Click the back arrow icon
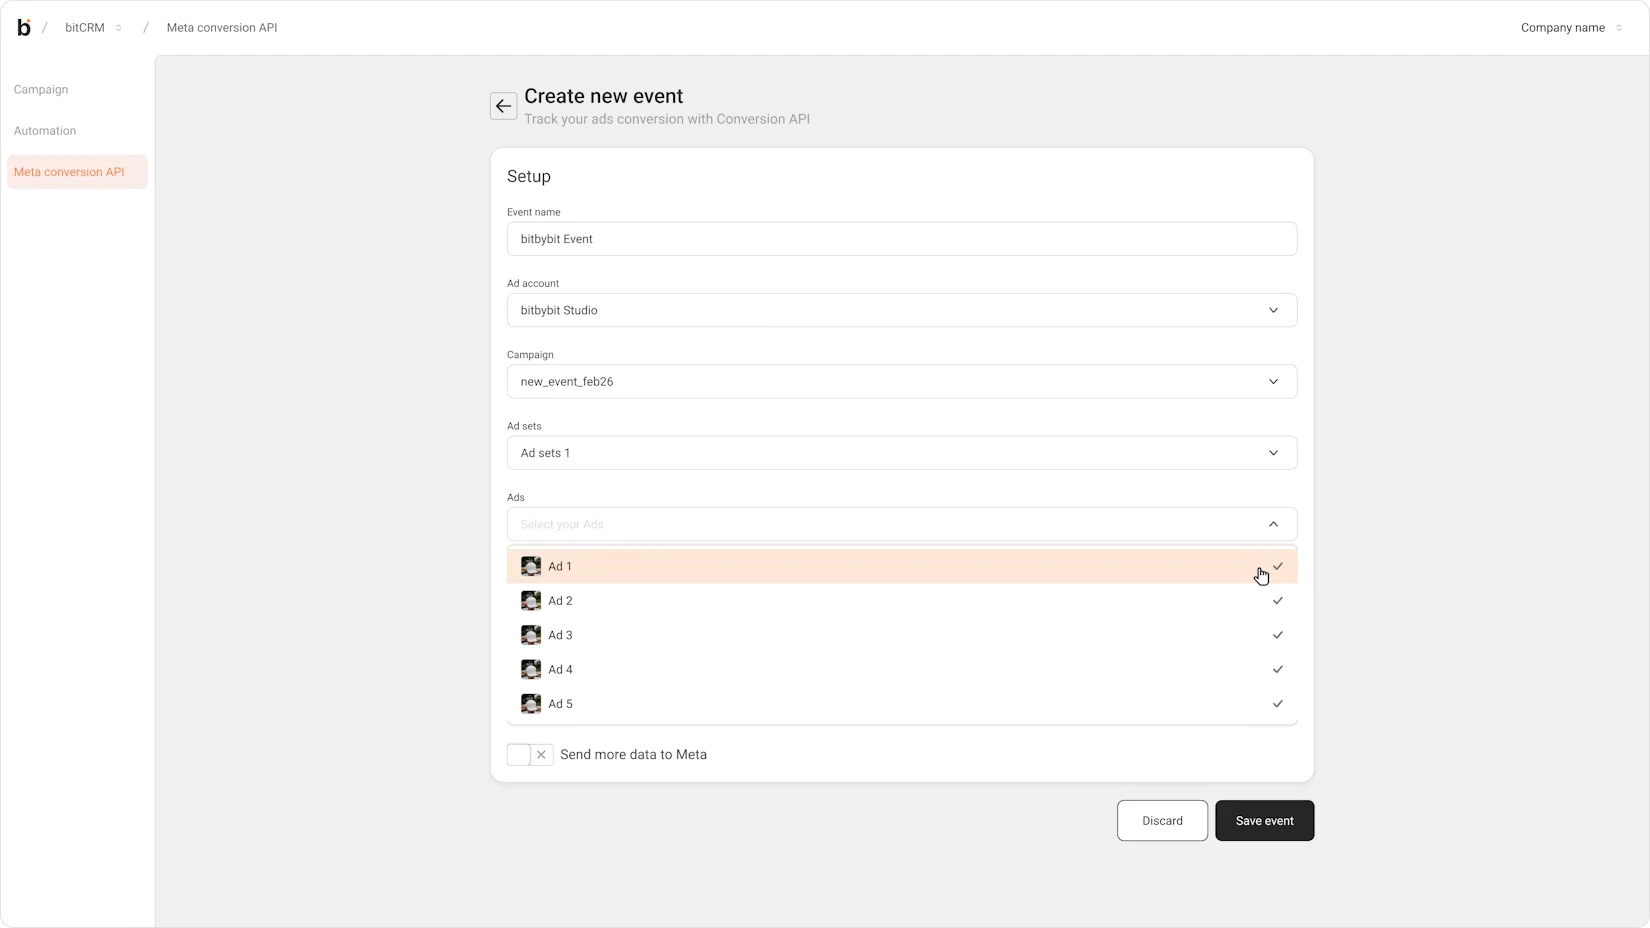Viewport: 1650px width, 928px height. click(503, 106)
